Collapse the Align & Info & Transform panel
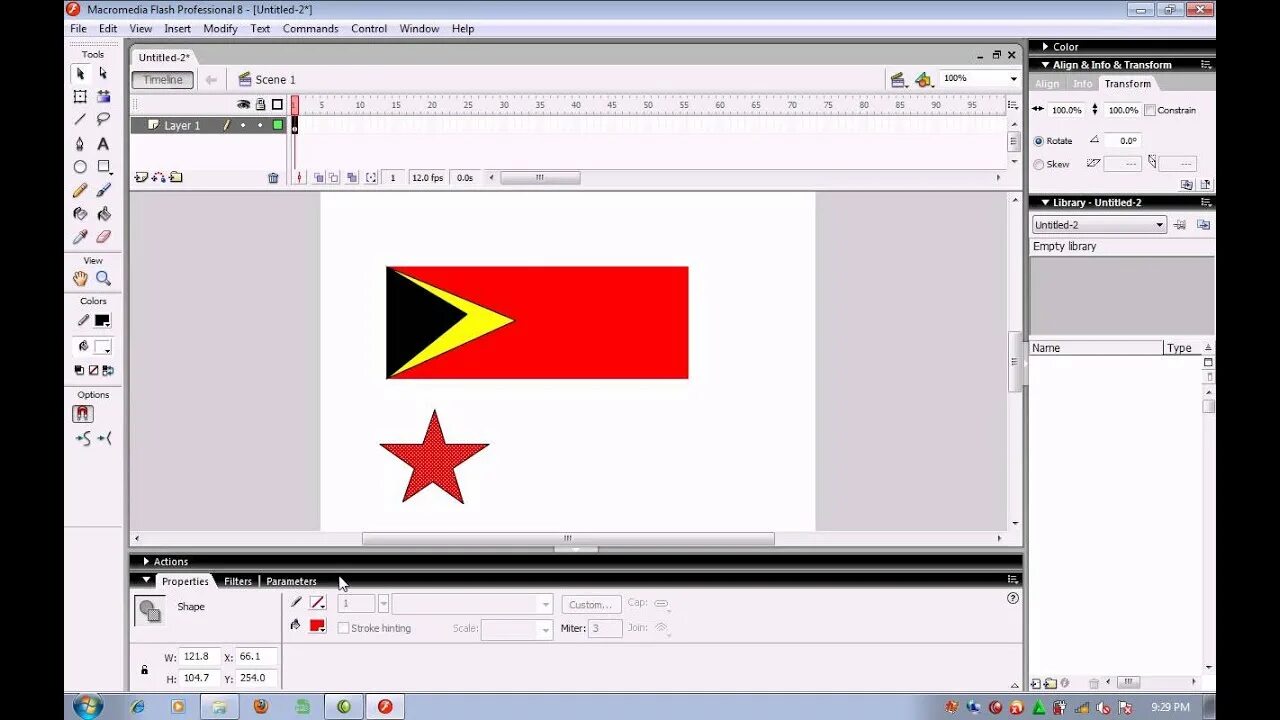The width and height of the screenshot is (1280, 720). click(1045, 65)
